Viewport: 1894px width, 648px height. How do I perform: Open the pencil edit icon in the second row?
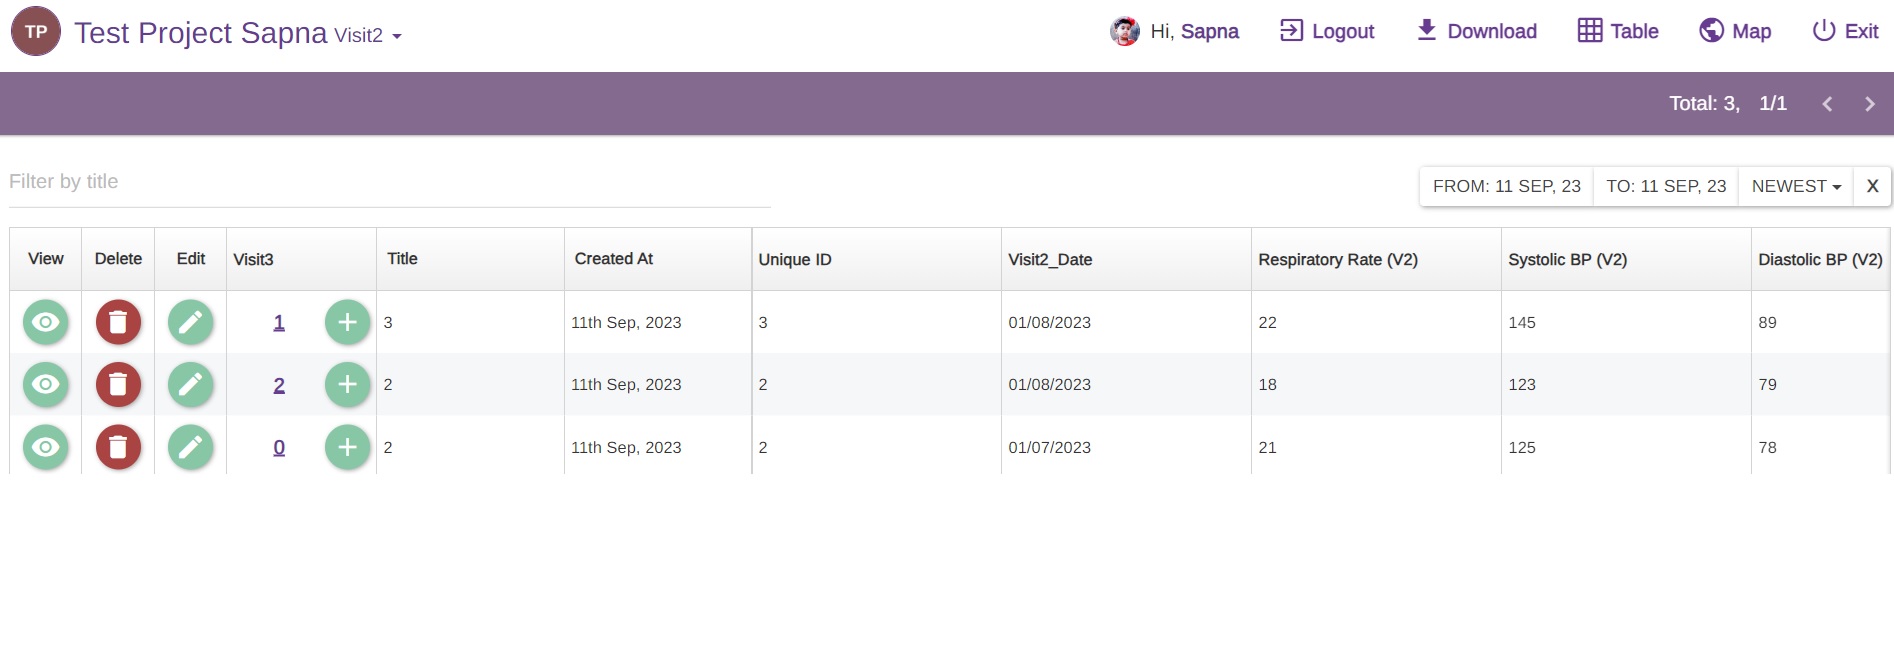pos(190,385)
